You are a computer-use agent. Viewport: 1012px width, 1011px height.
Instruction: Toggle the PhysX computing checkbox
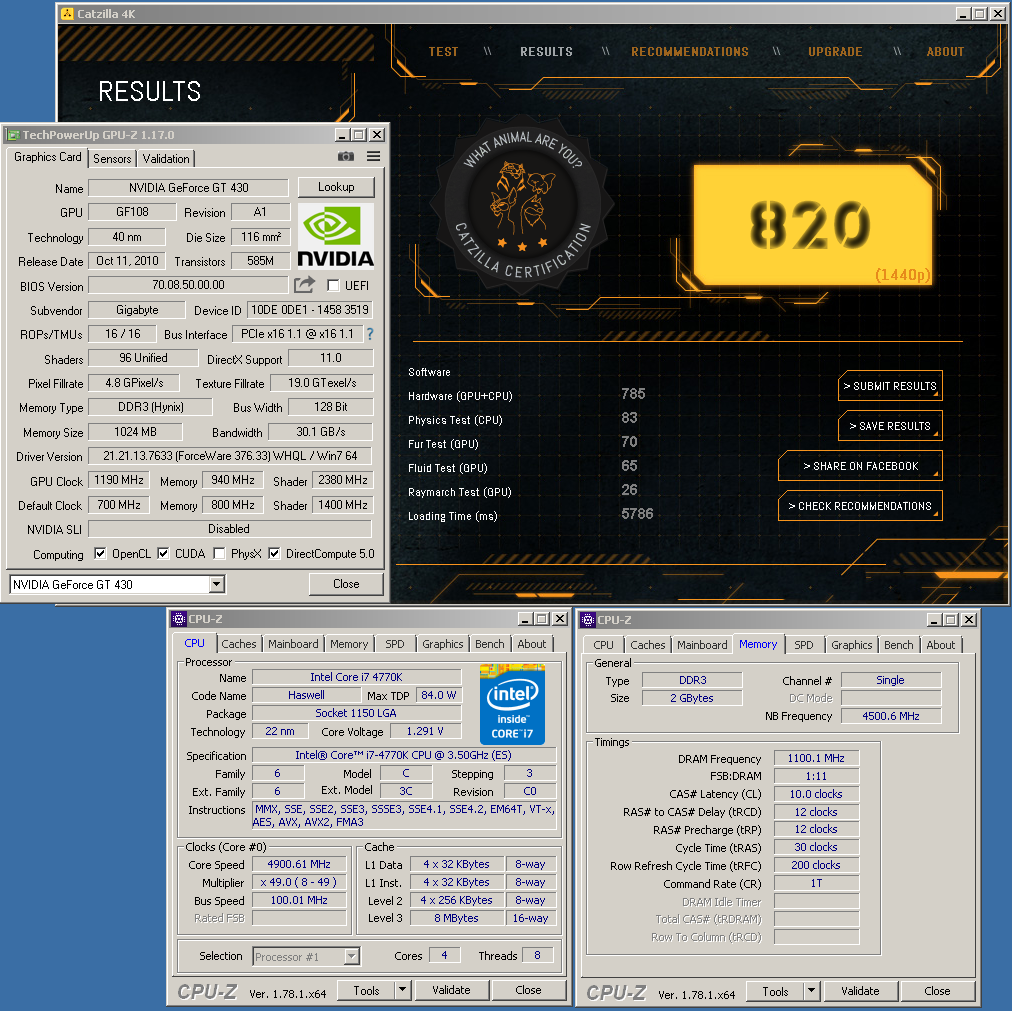219,553
